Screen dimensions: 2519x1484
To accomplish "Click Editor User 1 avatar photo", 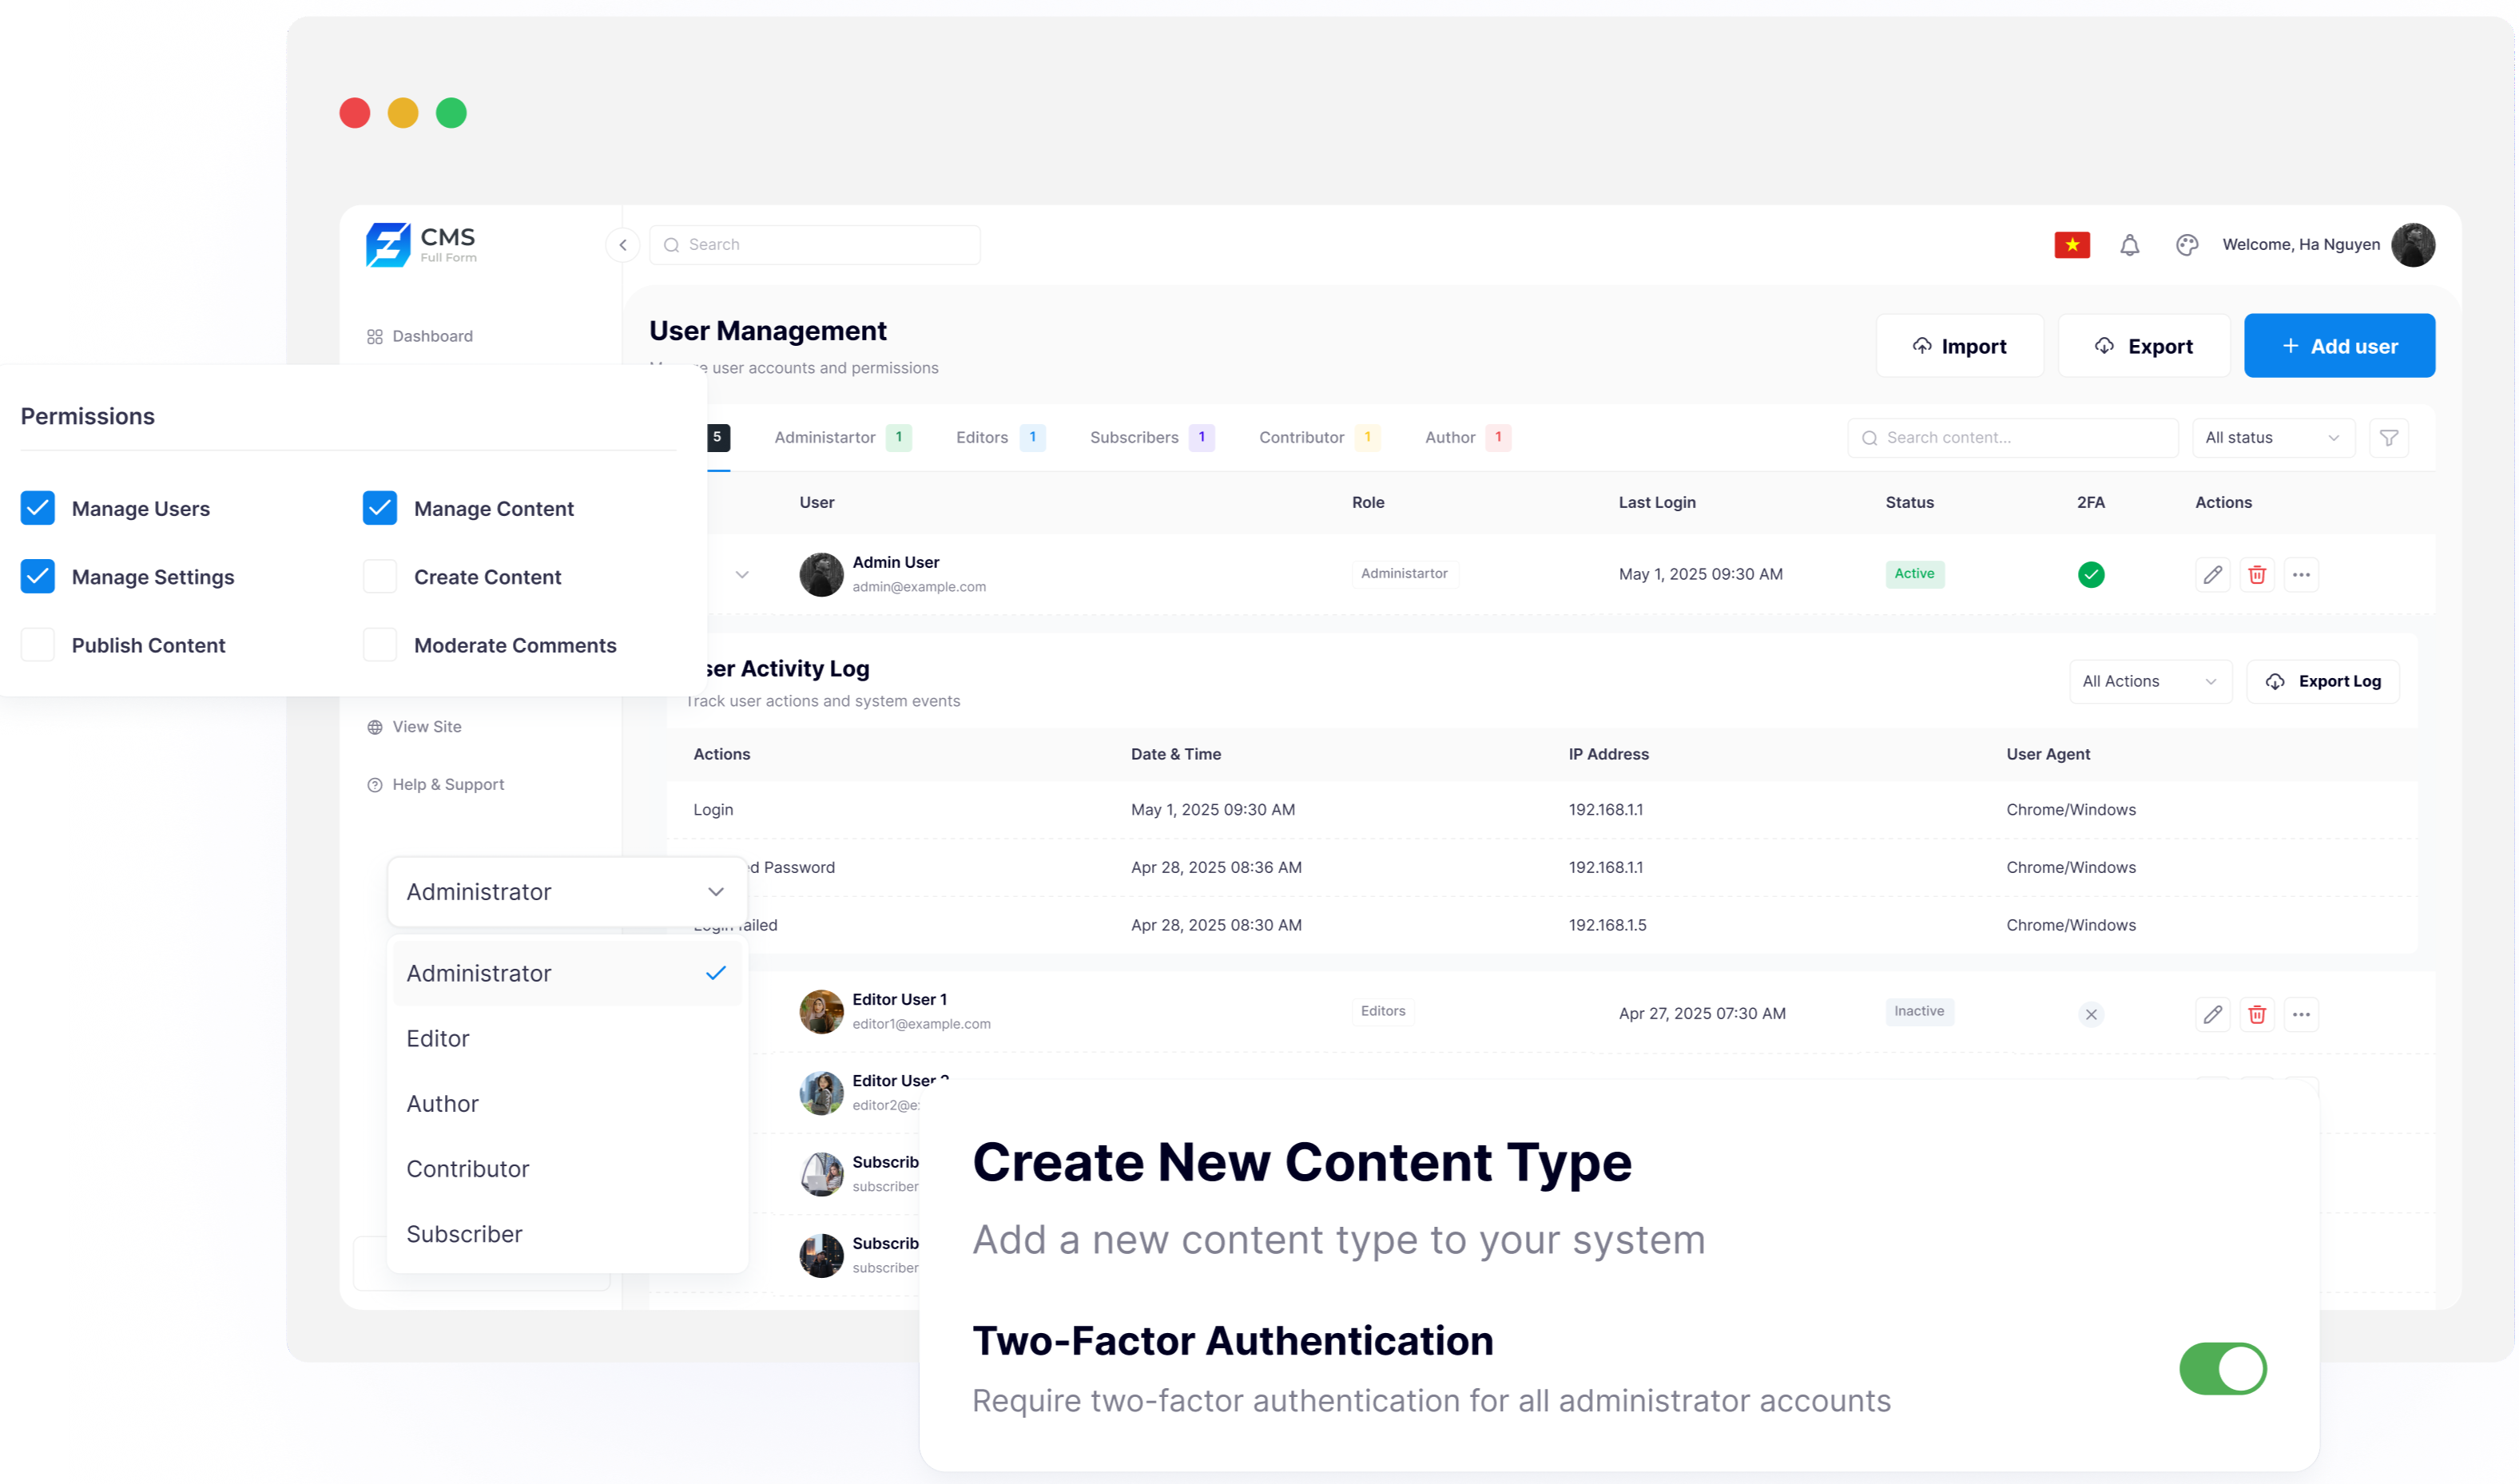I will pos(821,1013).
